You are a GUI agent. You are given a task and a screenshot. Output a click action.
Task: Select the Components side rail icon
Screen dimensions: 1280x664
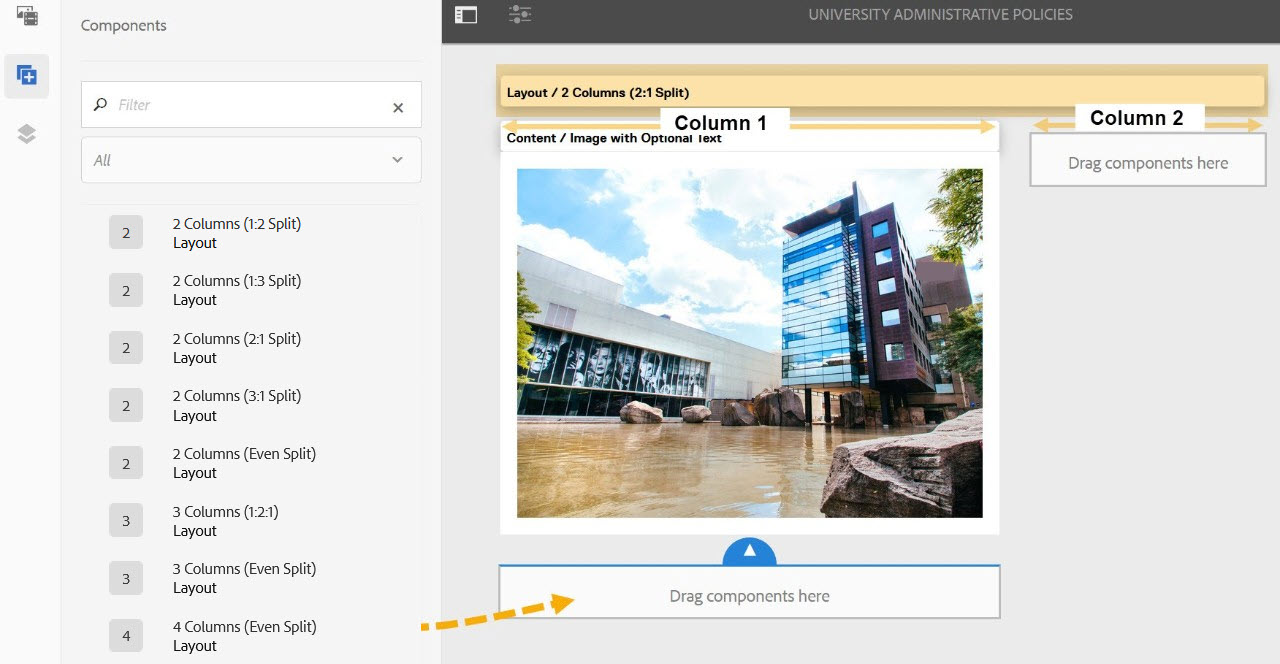pos(27,75)
